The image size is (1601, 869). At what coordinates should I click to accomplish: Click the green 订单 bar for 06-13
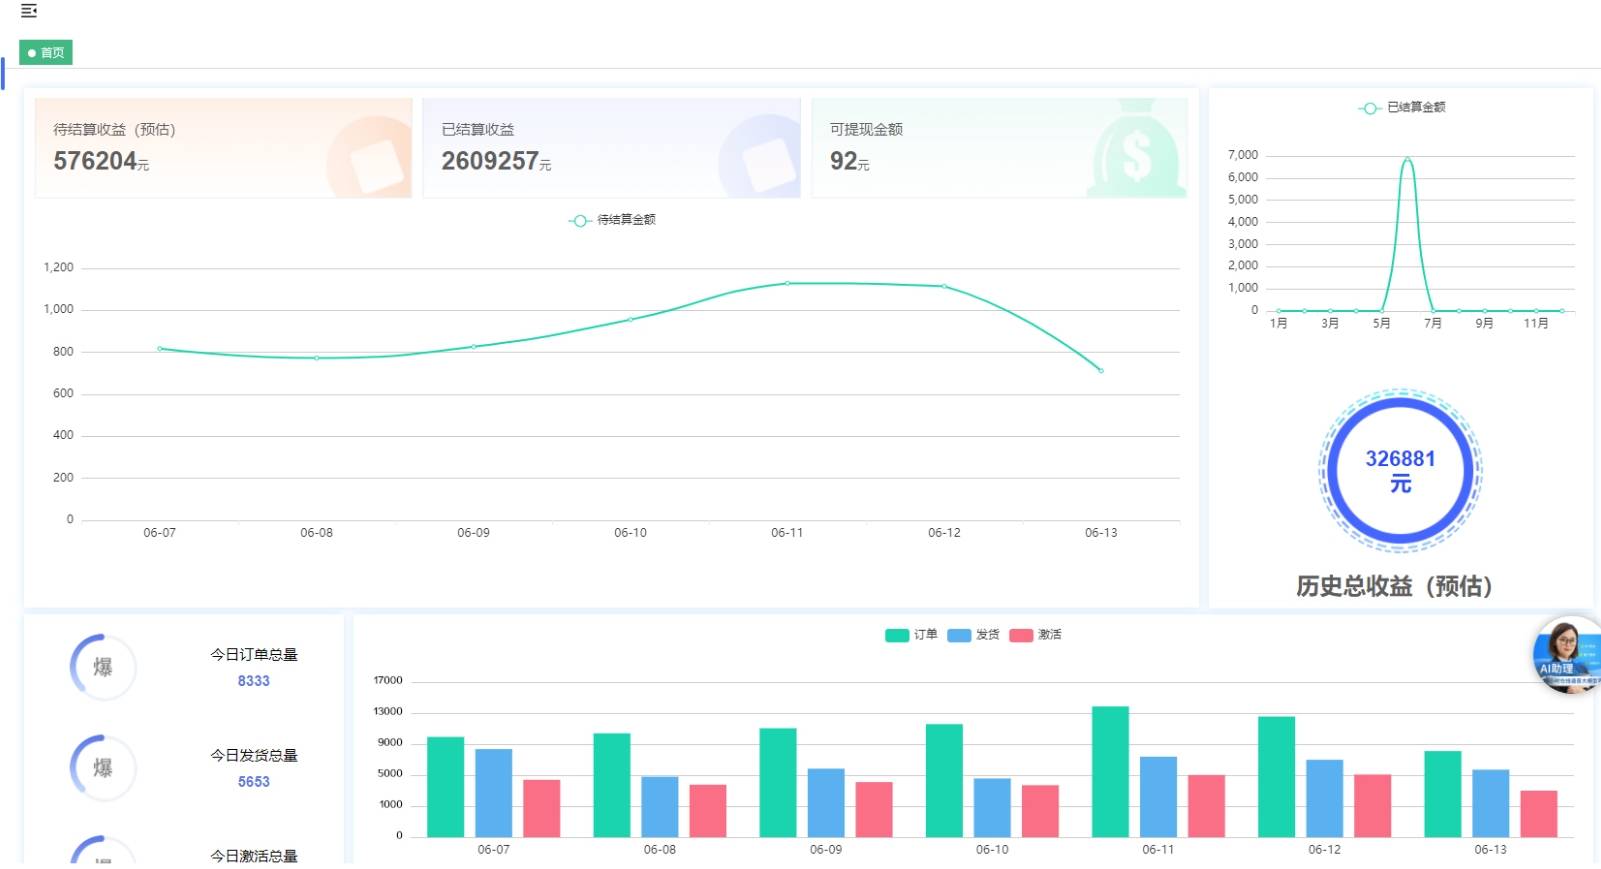tap(1443, 794)
